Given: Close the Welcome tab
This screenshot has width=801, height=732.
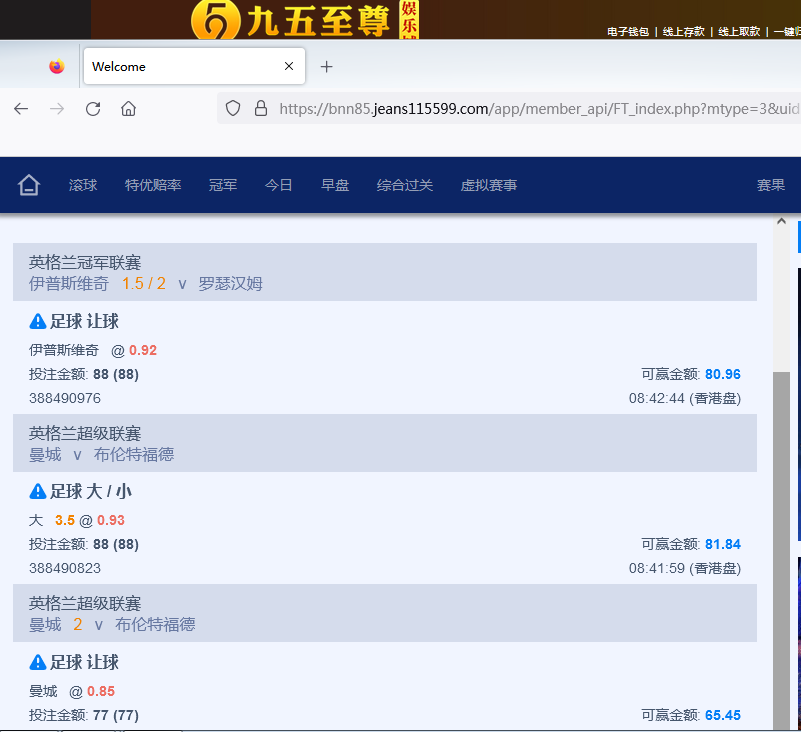Looking at the screenshot, I should (x=289, y=66).
